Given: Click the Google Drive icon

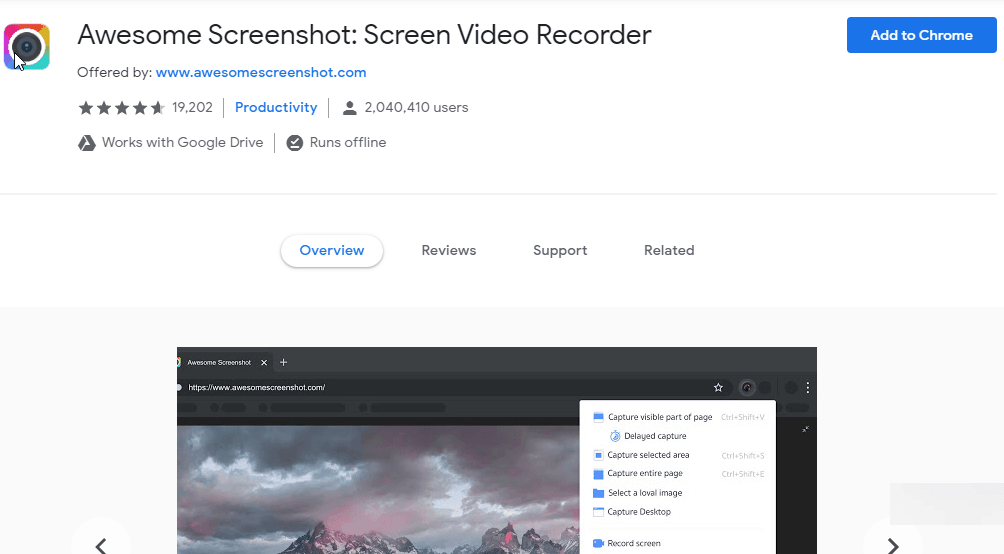Looking at the screenshot, I should [x=86, y=143].
